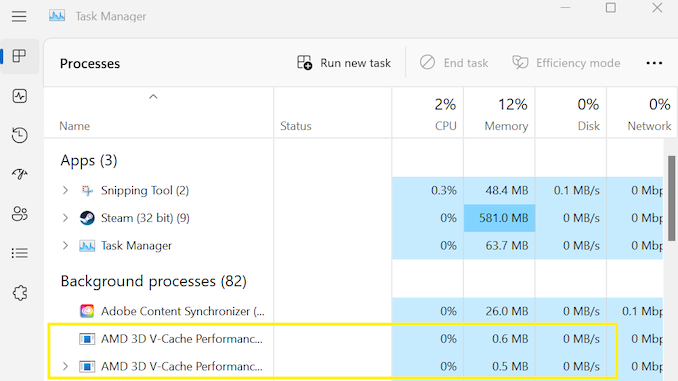
Task: Open the hamburger navigation menu
Action: tap(19, 16)
